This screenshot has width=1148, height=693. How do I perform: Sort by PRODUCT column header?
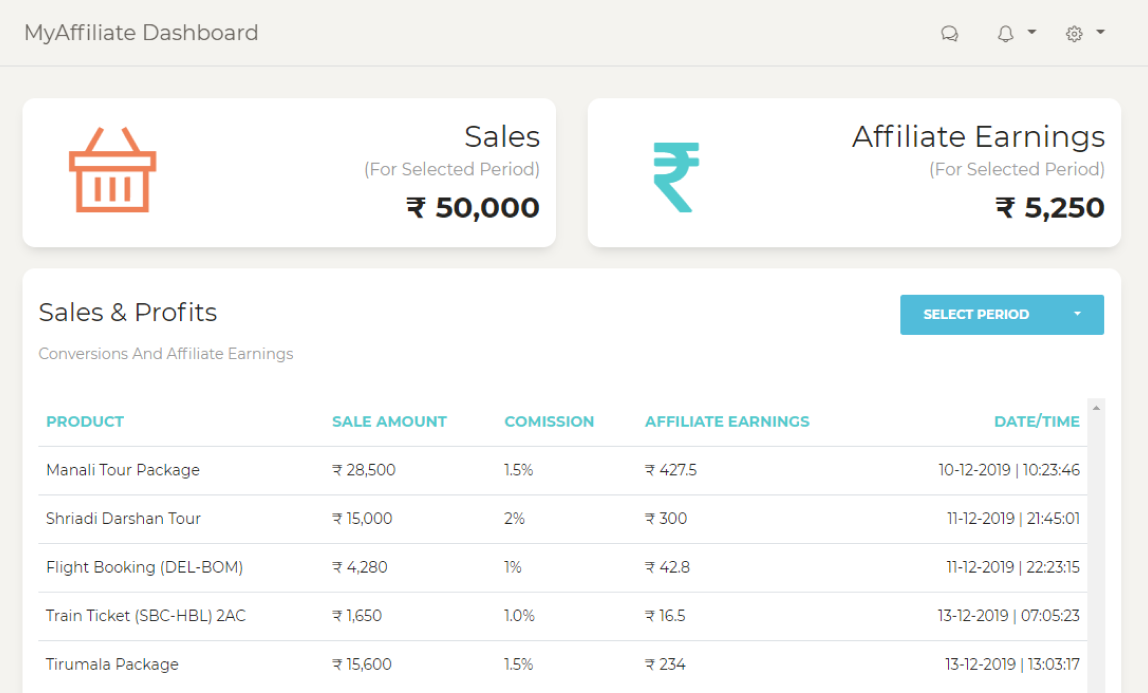[x=85, y=421]
